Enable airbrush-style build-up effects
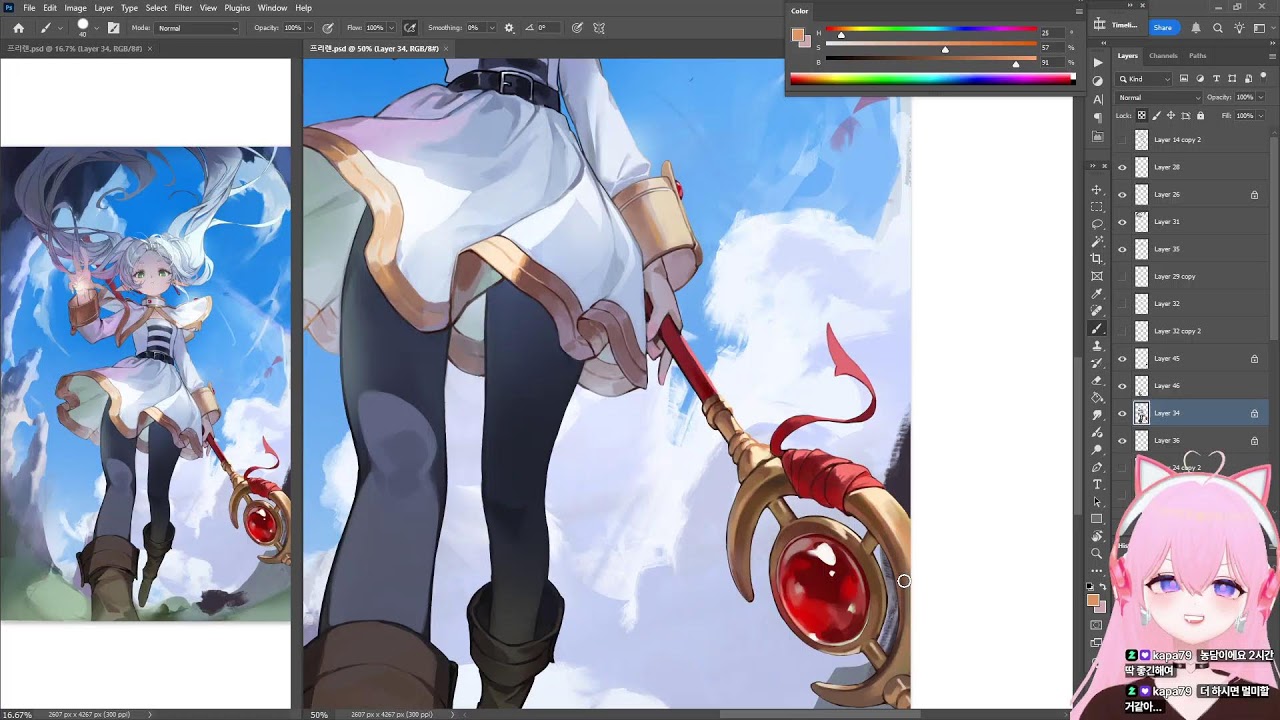This screenshot has height=720, width=1280. tap(410, 28)
